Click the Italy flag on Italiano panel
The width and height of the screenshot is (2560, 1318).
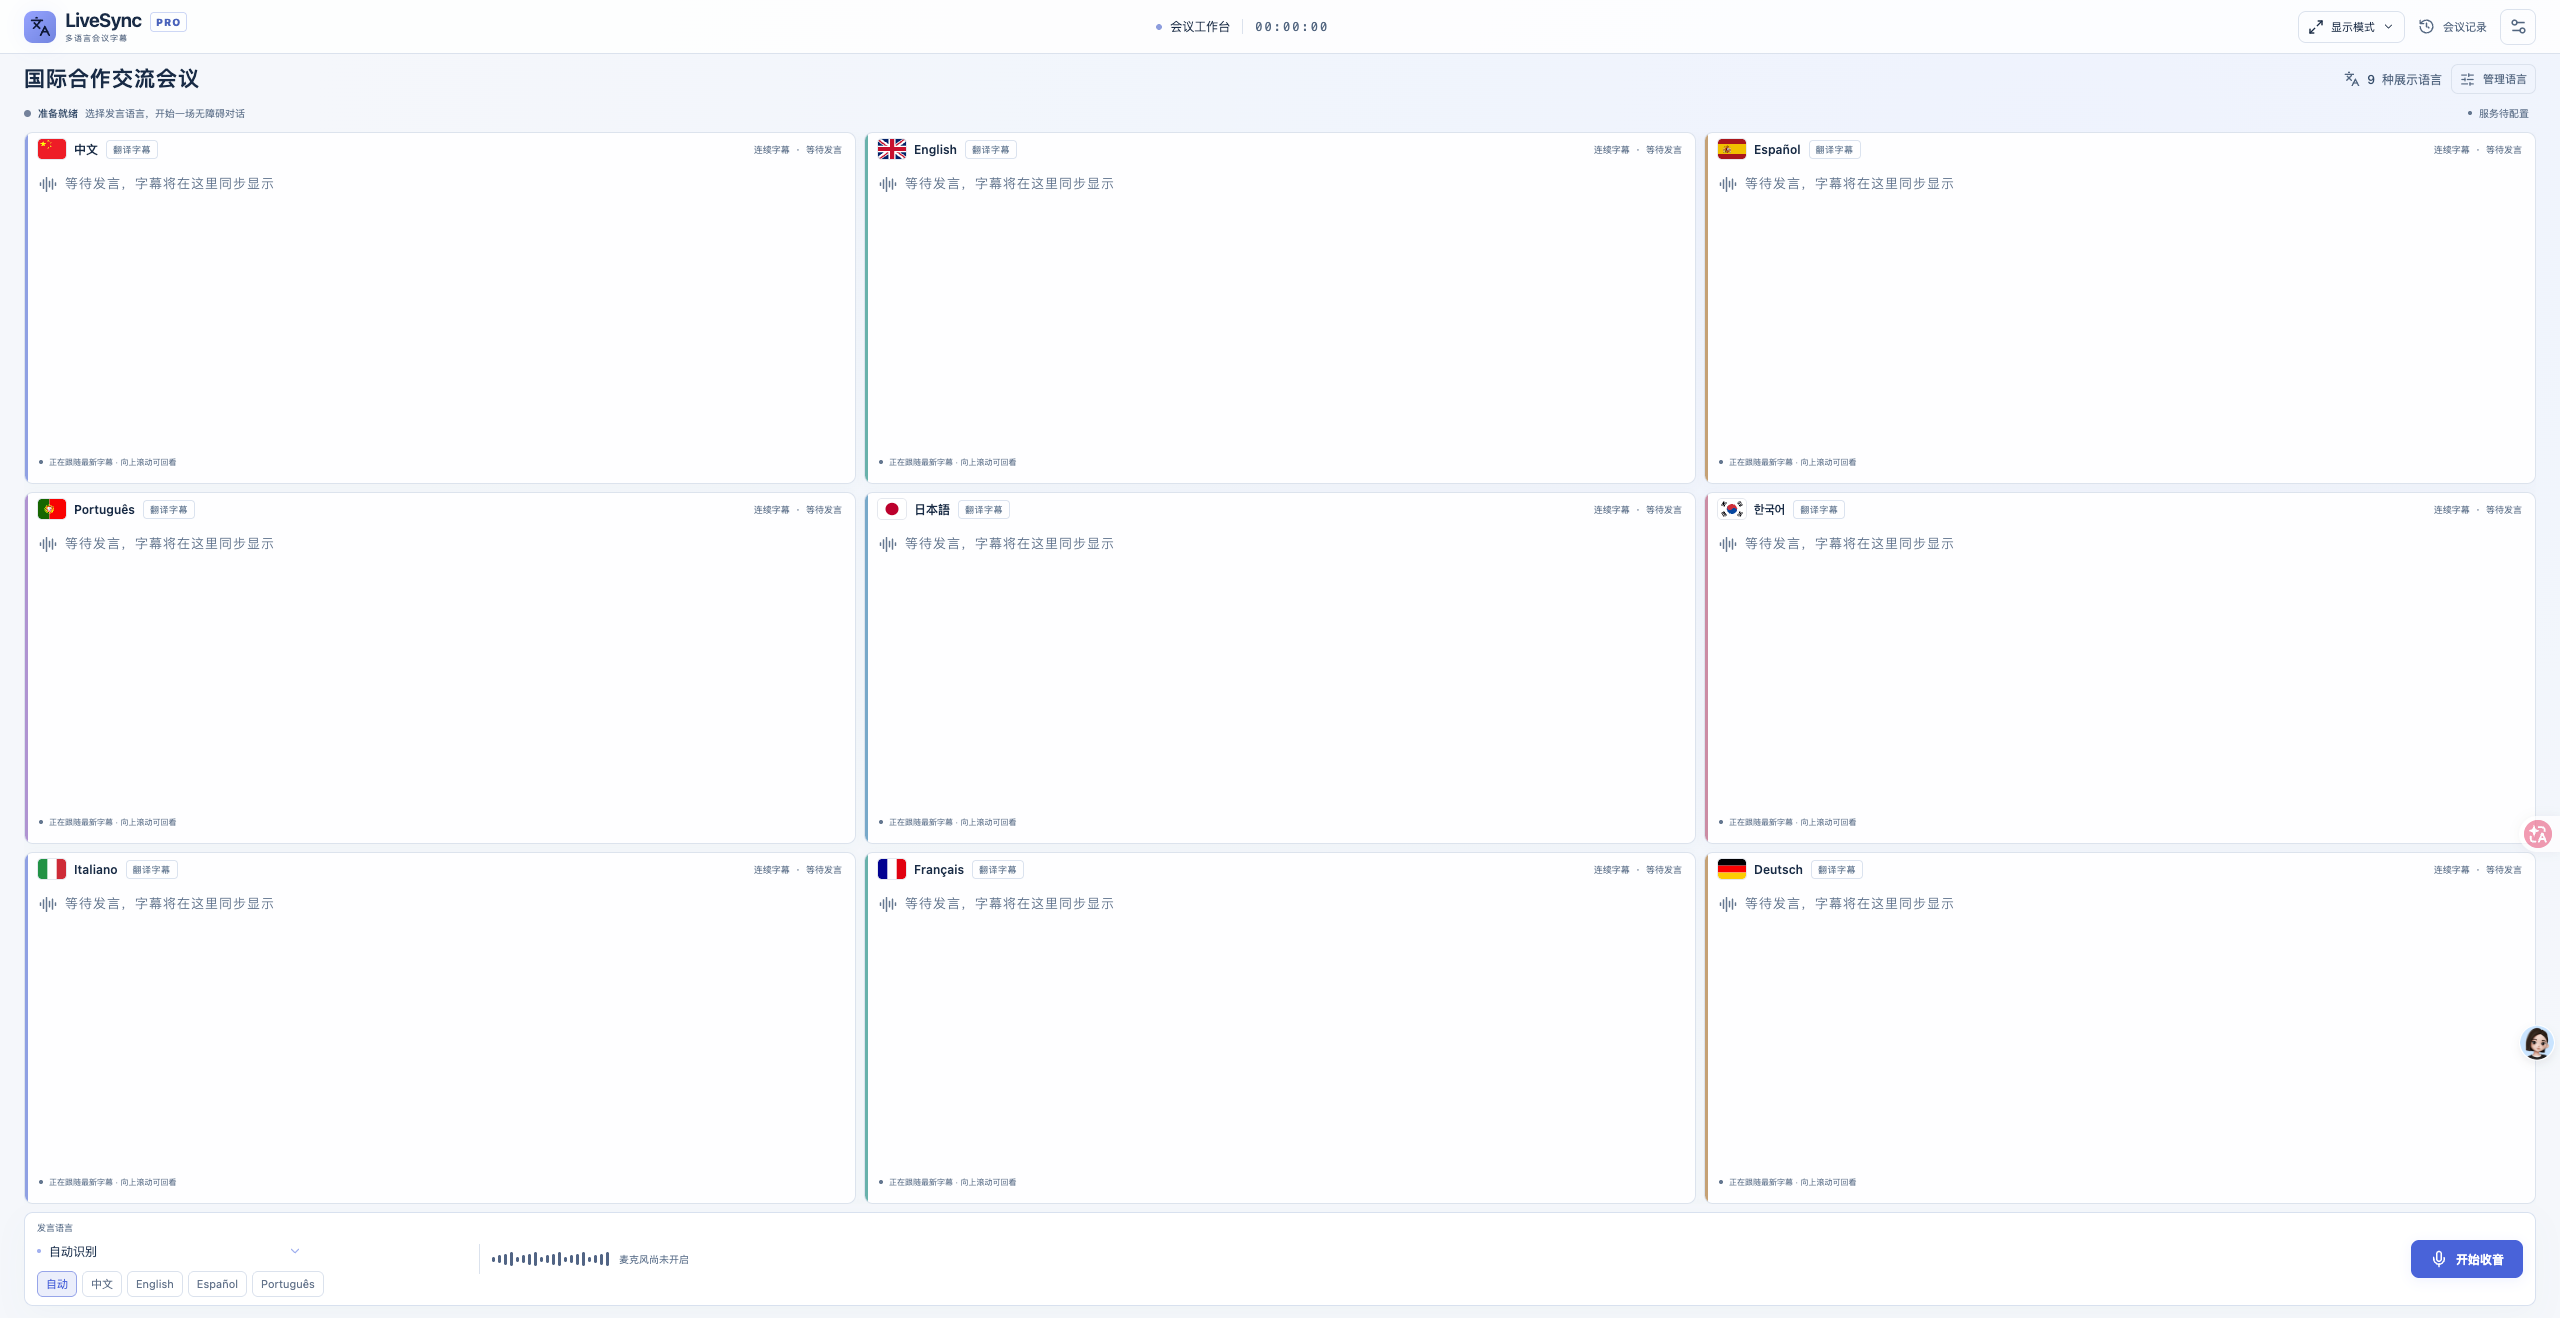coord(52,869)
